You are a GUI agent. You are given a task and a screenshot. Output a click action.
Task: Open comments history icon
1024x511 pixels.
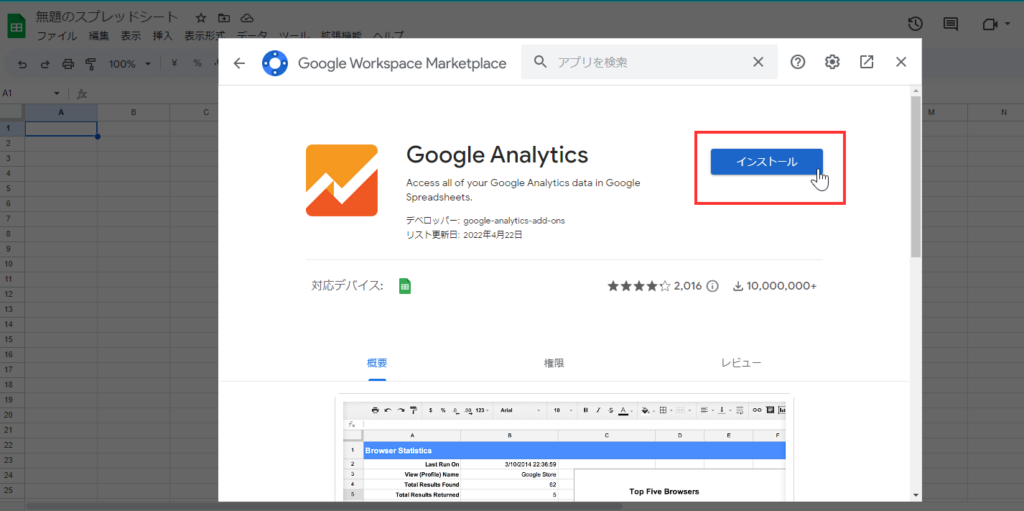click(x=950, y=24)
